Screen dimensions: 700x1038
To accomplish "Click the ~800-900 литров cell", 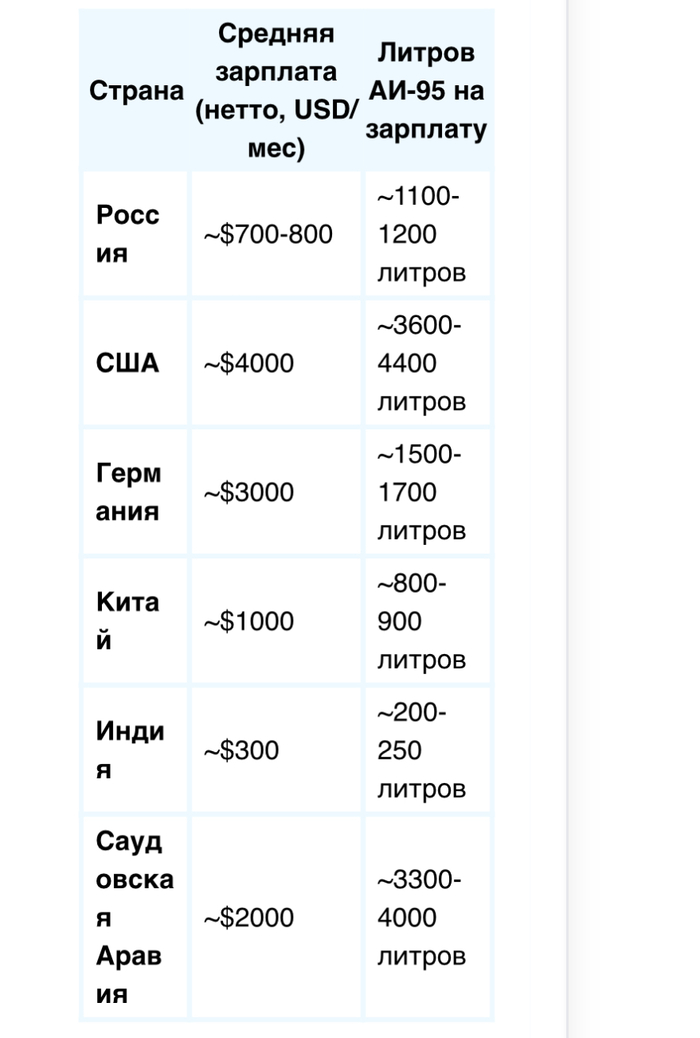I will (421, 621).
